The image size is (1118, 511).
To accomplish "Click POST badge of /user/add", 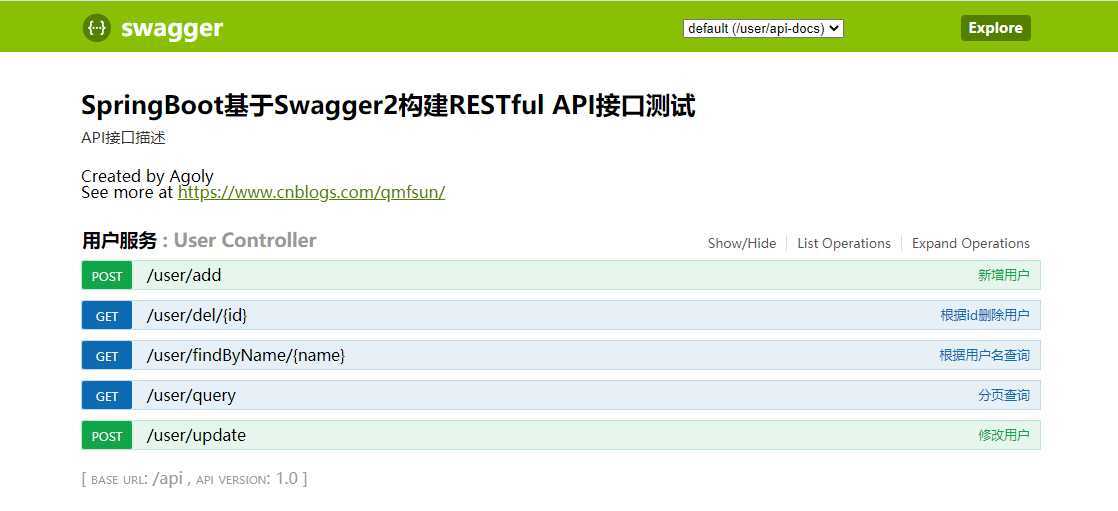I will pyautogui.click(x=107, y=276).
